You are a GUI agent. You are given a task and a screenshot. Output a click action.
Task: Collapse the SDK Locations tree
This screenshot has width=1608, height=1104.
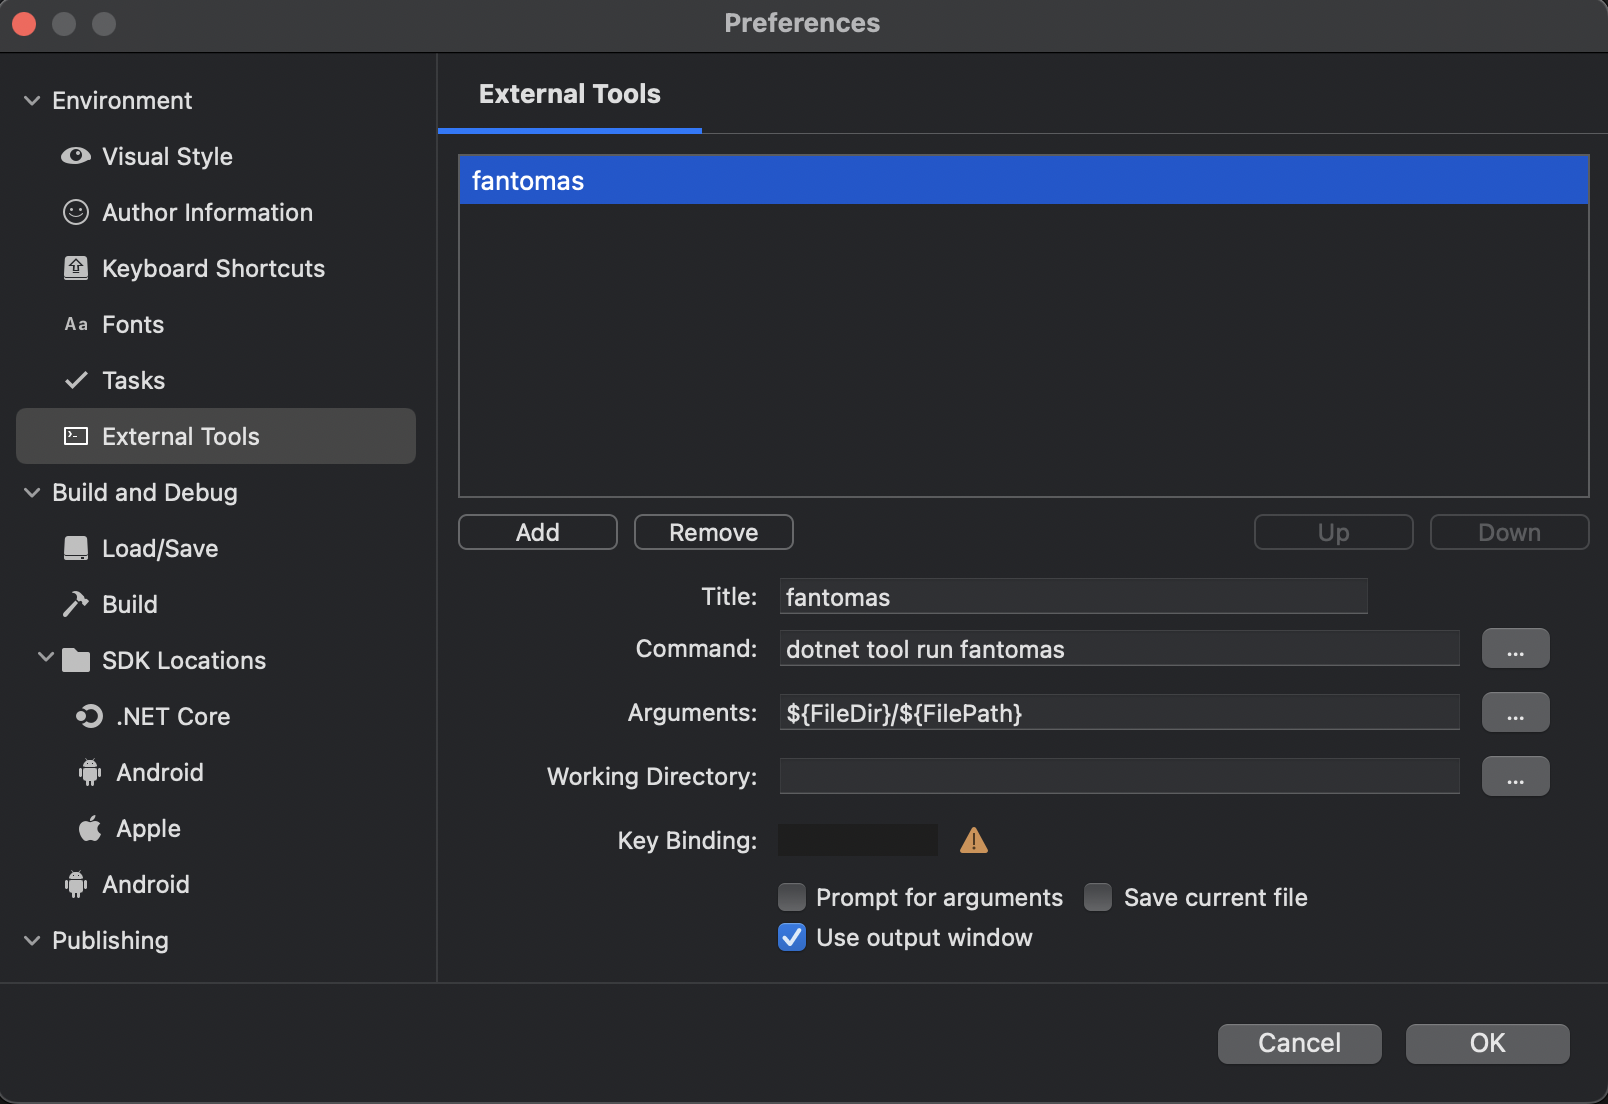coord(45,657)
